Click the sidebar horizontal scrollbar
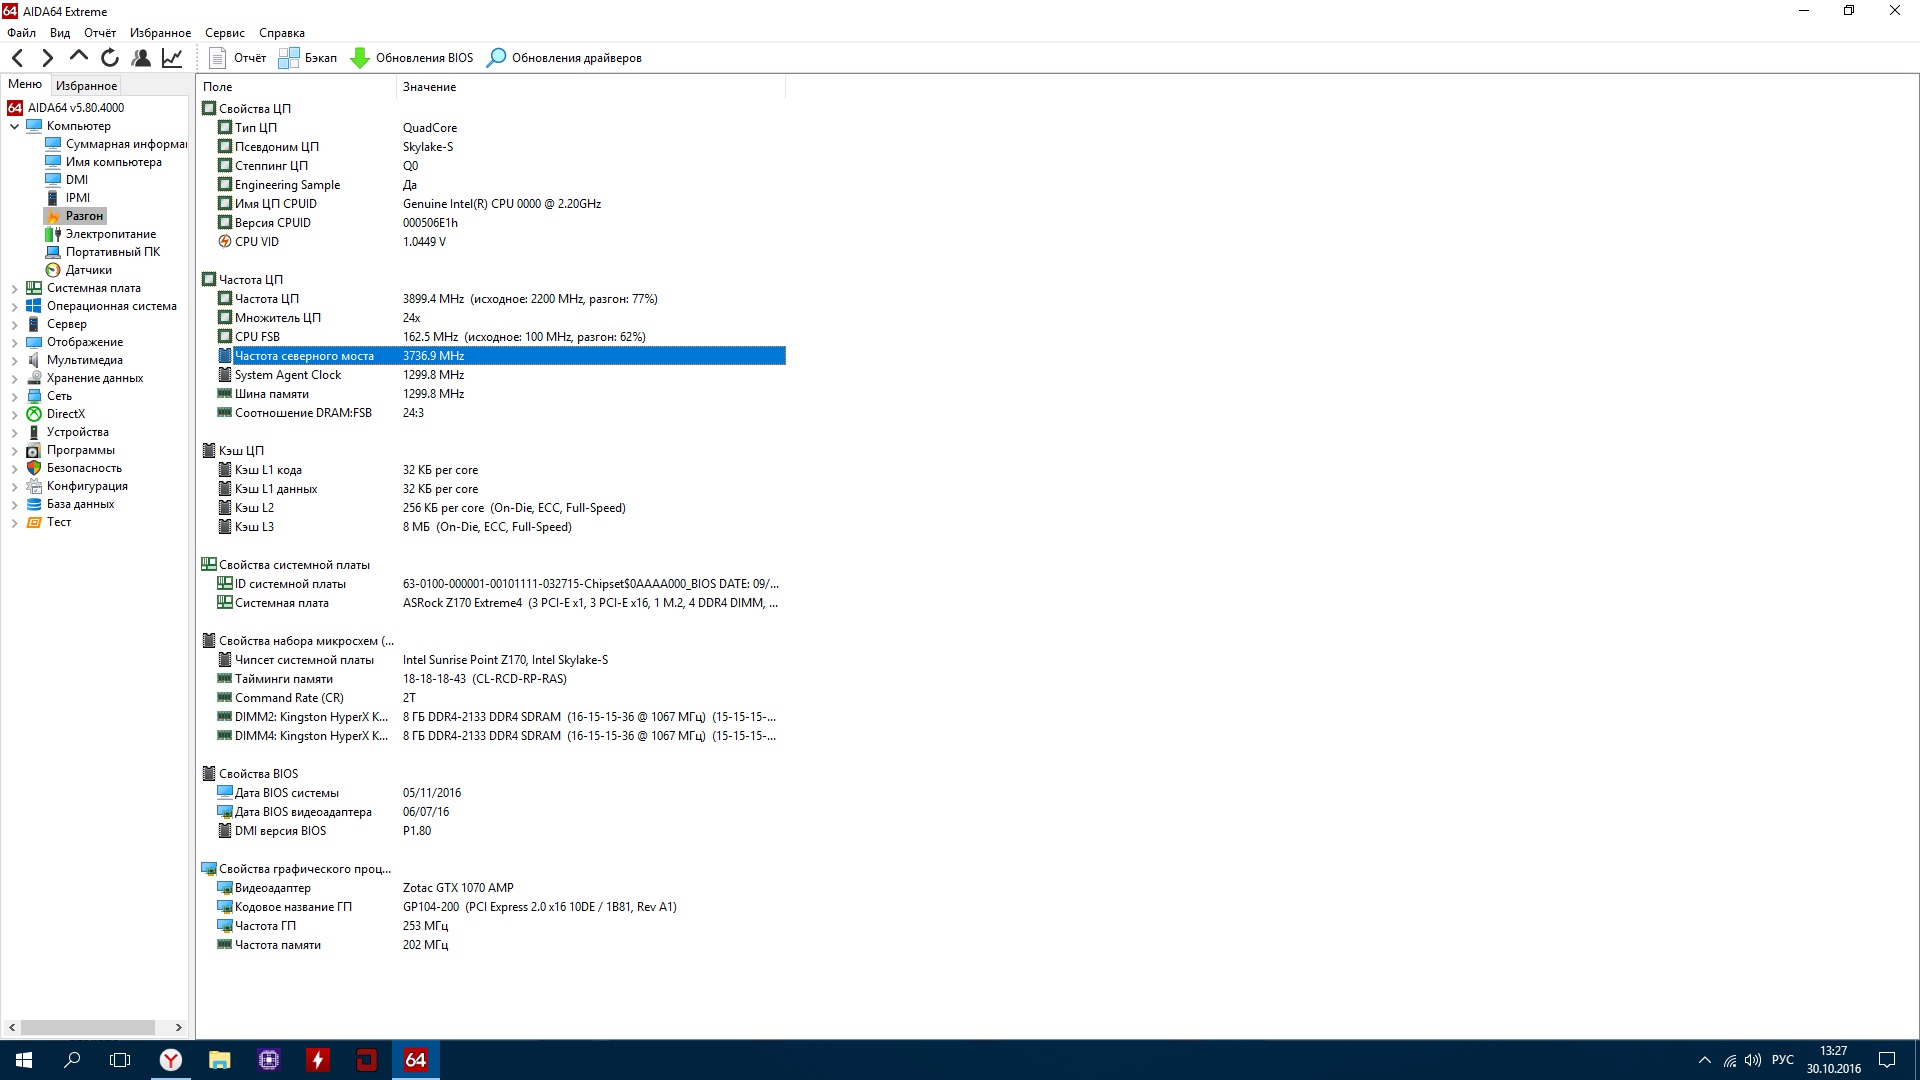 pos(87,1027)
